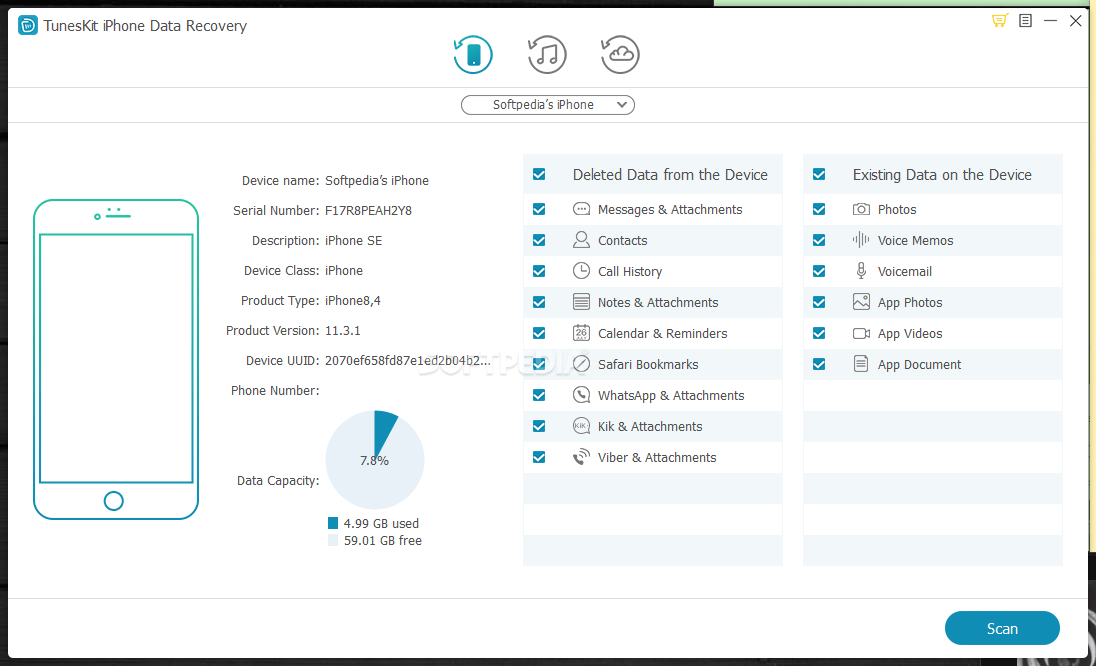The image size is (1096, 666).
Task: Start scanning with the Scan button
Action: point(1001,628)
